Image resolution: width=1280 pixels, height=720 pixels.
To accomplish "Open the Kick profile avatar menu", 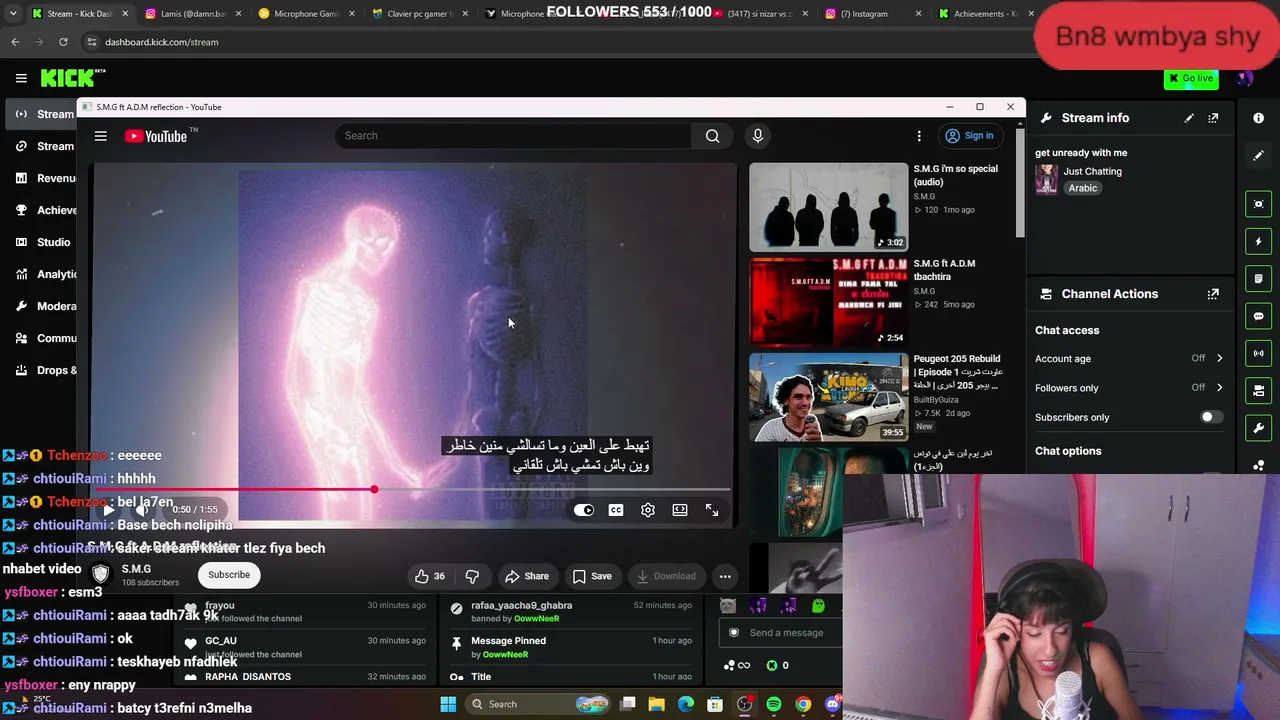I will (1245, 78).
